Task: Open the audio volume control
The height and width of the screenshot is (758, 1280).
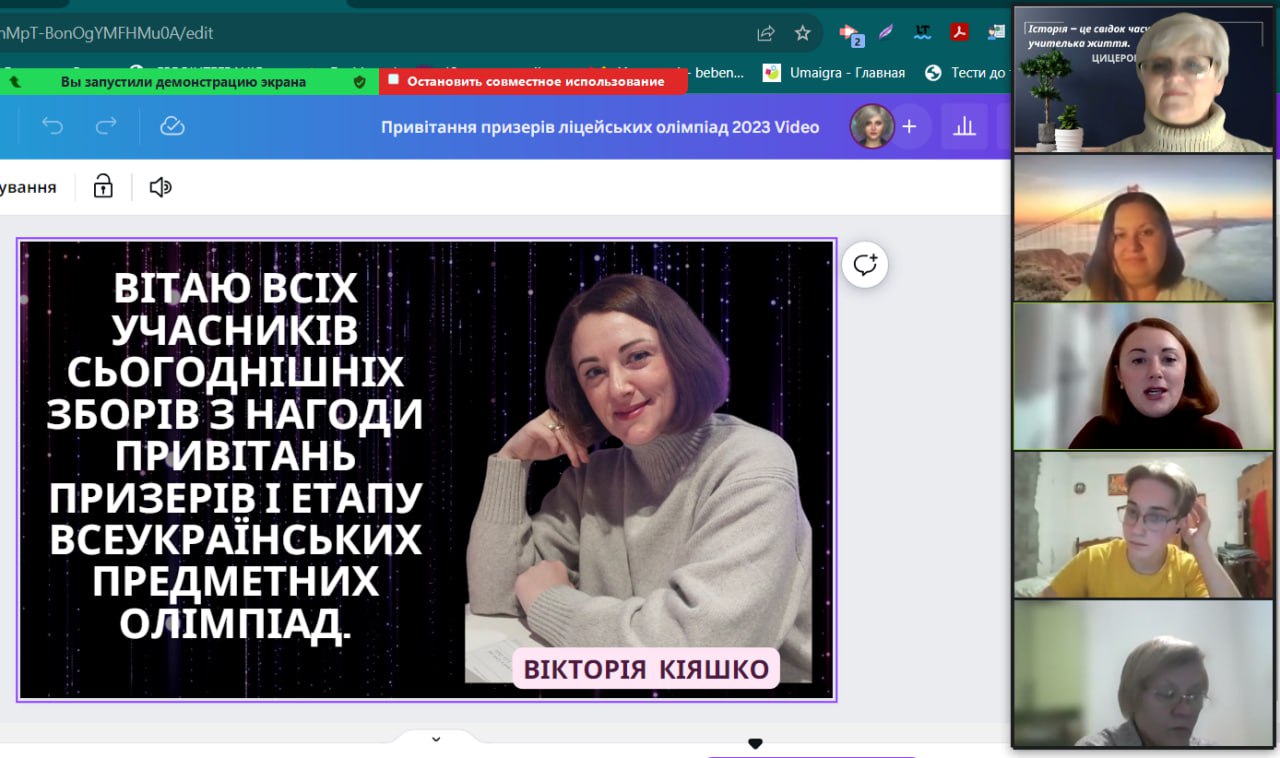Action: 160,187
